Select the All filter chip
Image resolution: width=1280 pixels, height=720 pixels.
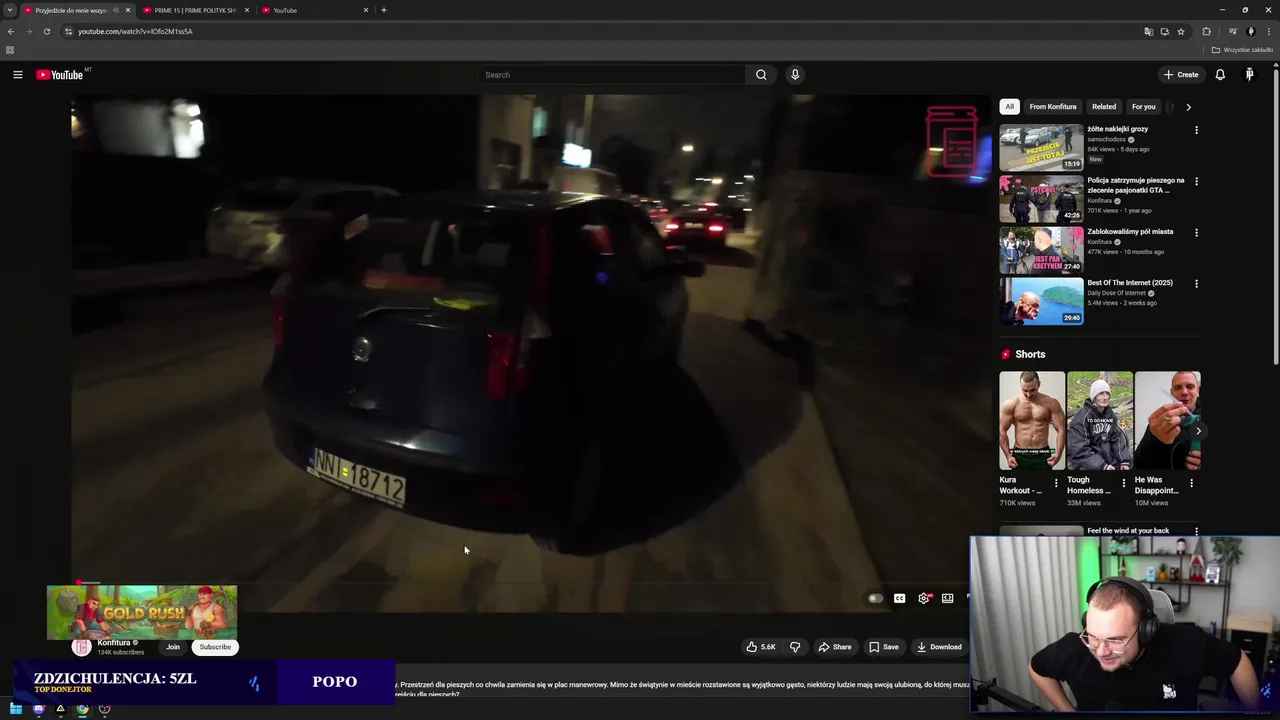(1009, 107)
